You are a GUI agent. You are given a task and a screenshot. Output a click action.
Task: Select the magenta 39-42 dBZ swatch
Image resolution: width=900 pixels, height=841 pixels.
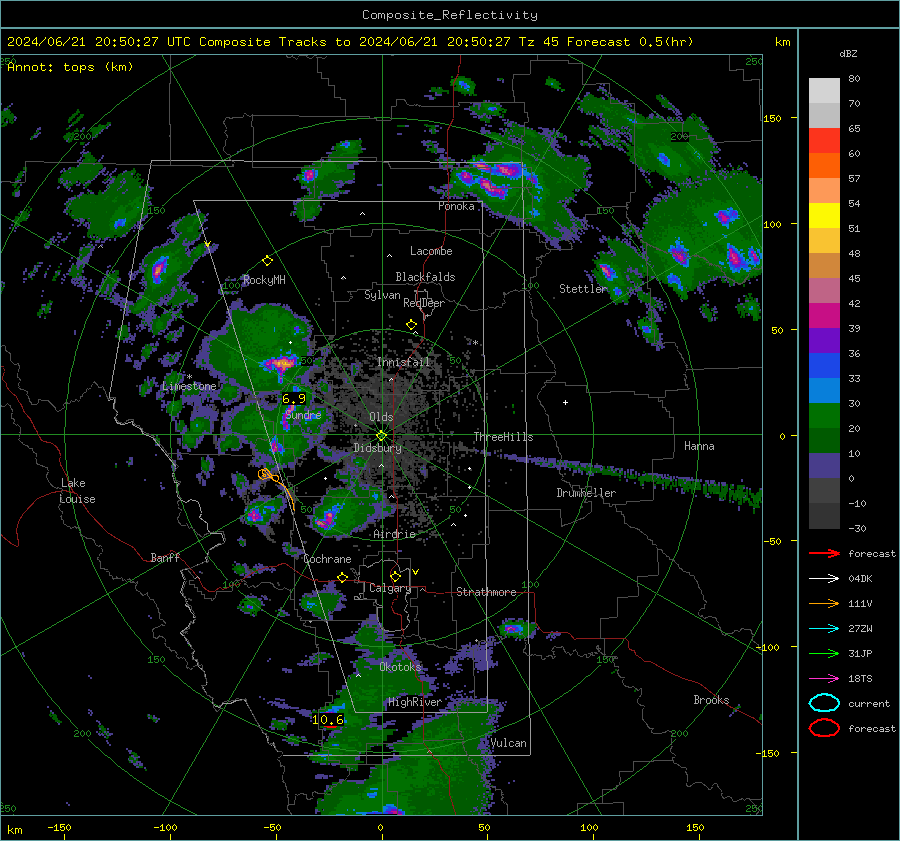coord(824,316)
